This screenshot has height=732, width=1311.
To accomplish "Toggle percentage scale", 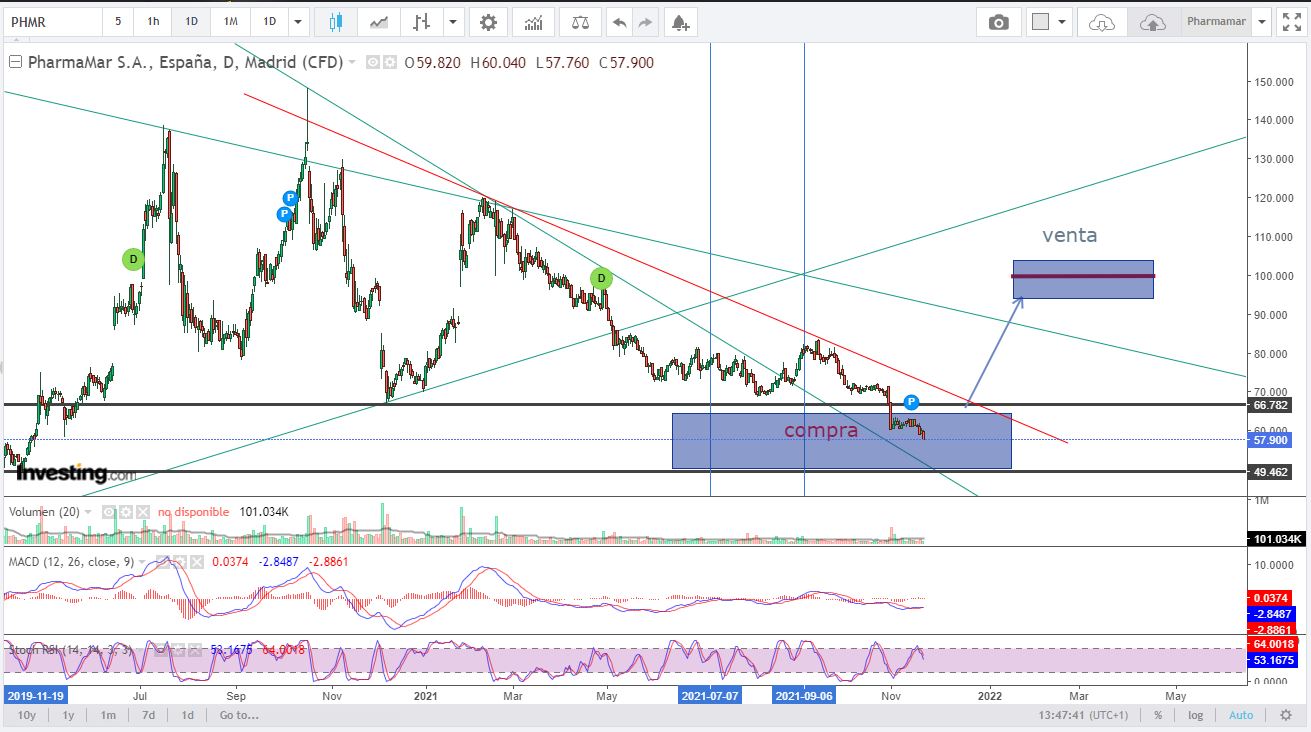I will click(1158, 715).
